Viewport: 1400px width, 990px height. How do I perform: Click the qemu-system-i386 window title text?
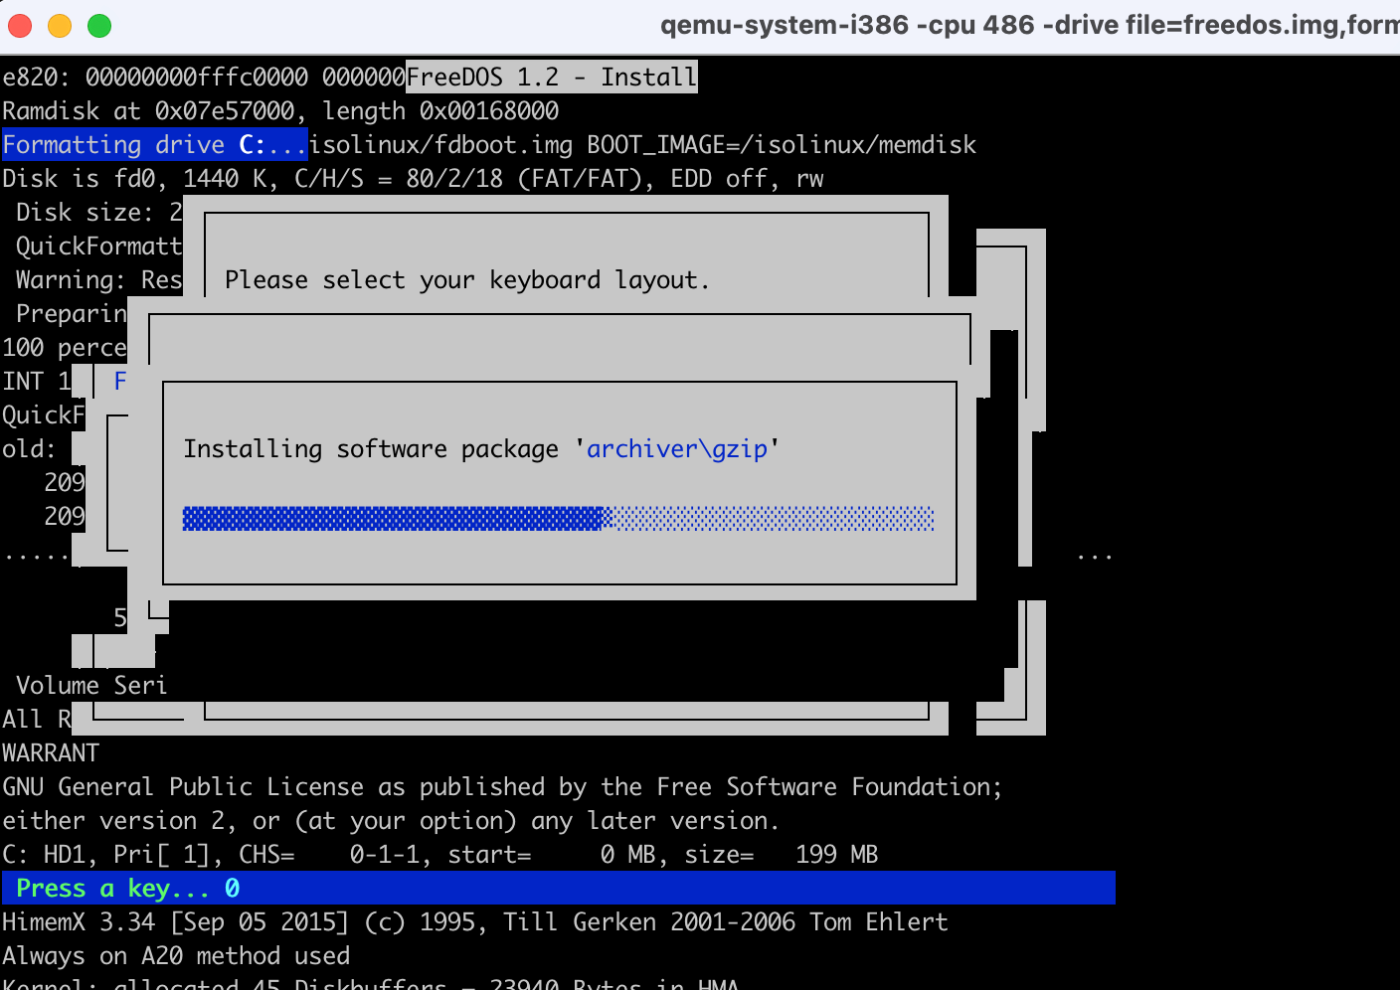(1029, 25)
